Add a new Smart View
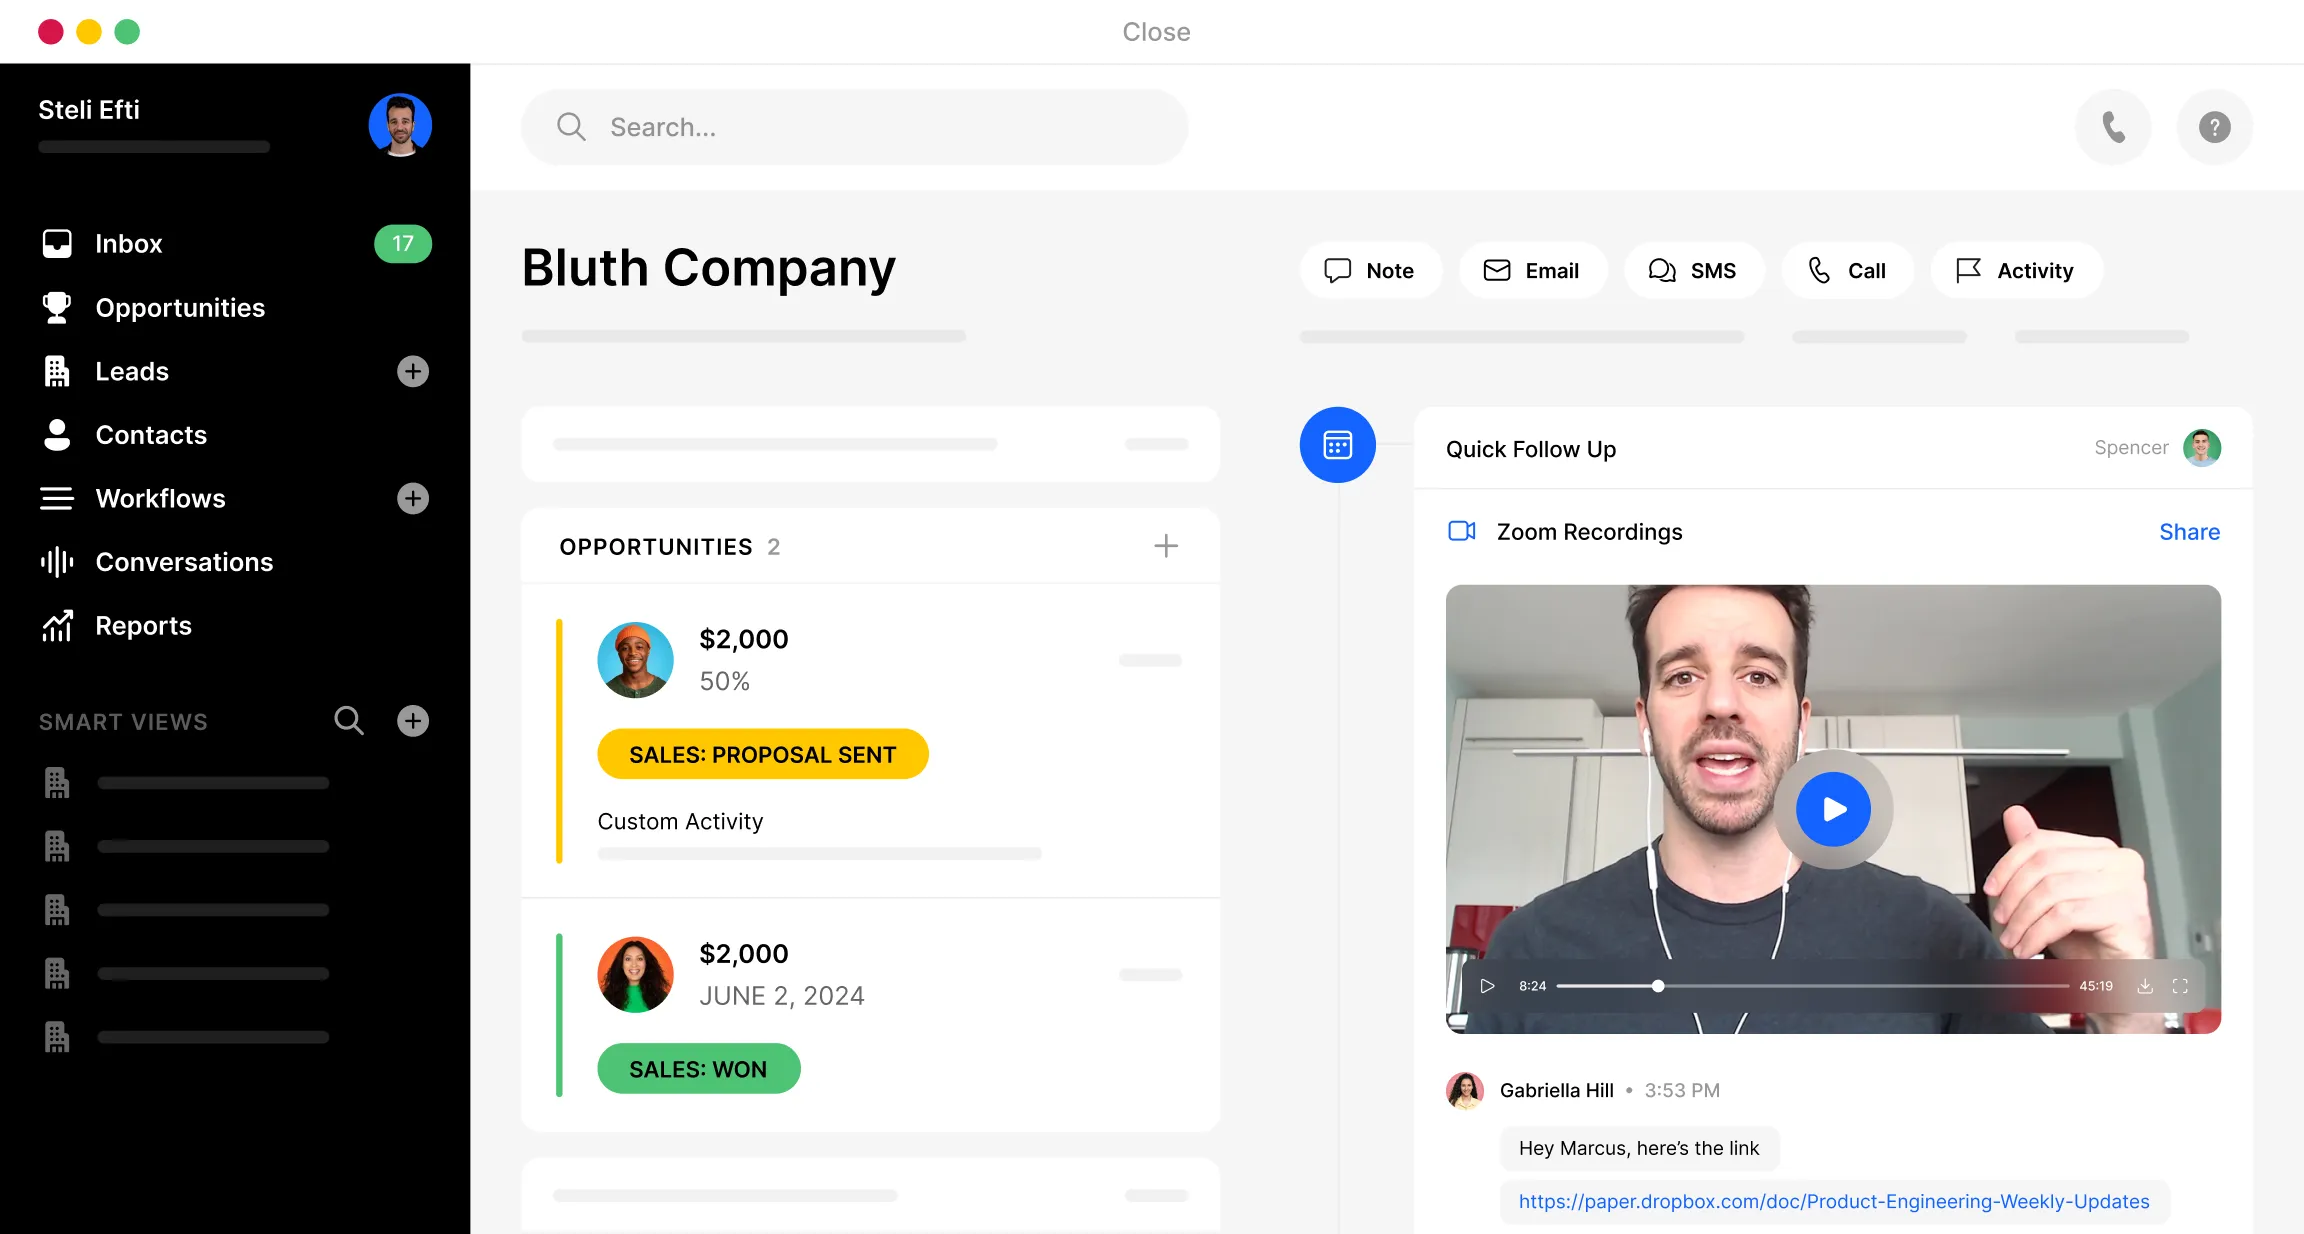 (413, 721)
